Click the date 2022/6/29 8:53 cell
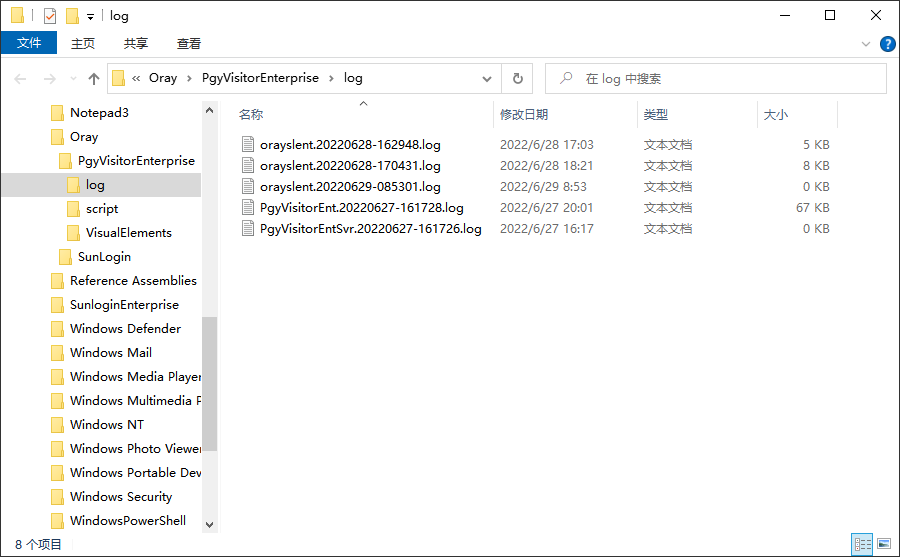This screenshot has height=557, width=900. point(543,187)
